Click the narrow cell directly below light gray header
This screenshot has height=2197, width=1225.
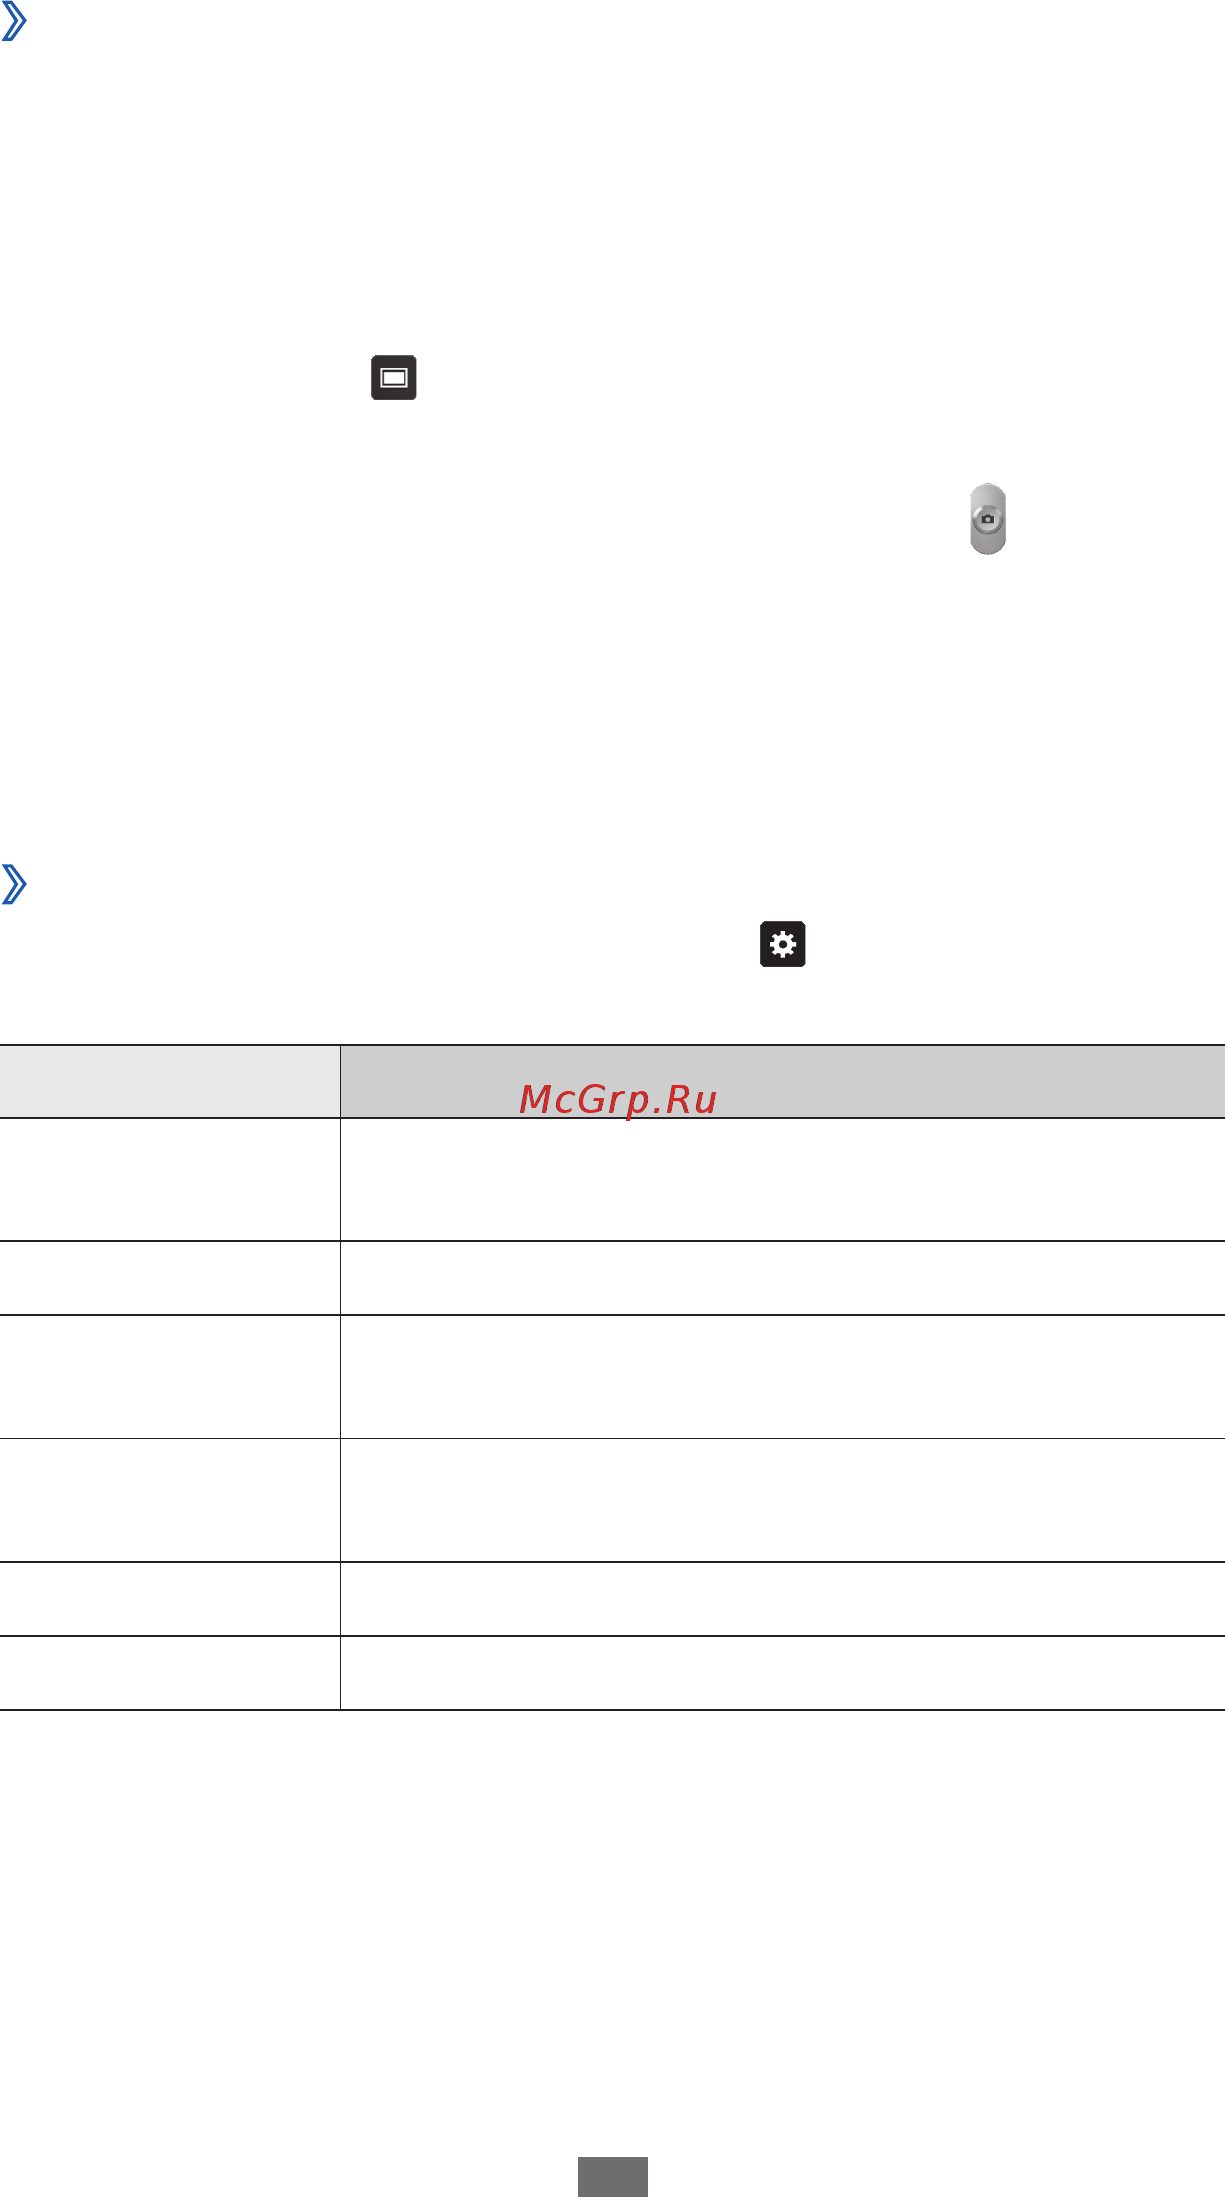coord(170,1180)
